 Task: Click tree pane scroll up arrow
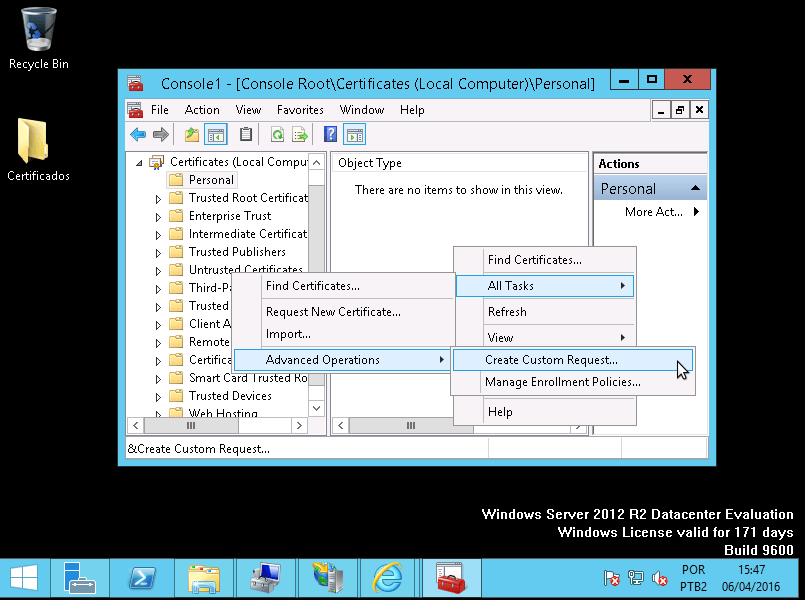(x=317, y=163)
